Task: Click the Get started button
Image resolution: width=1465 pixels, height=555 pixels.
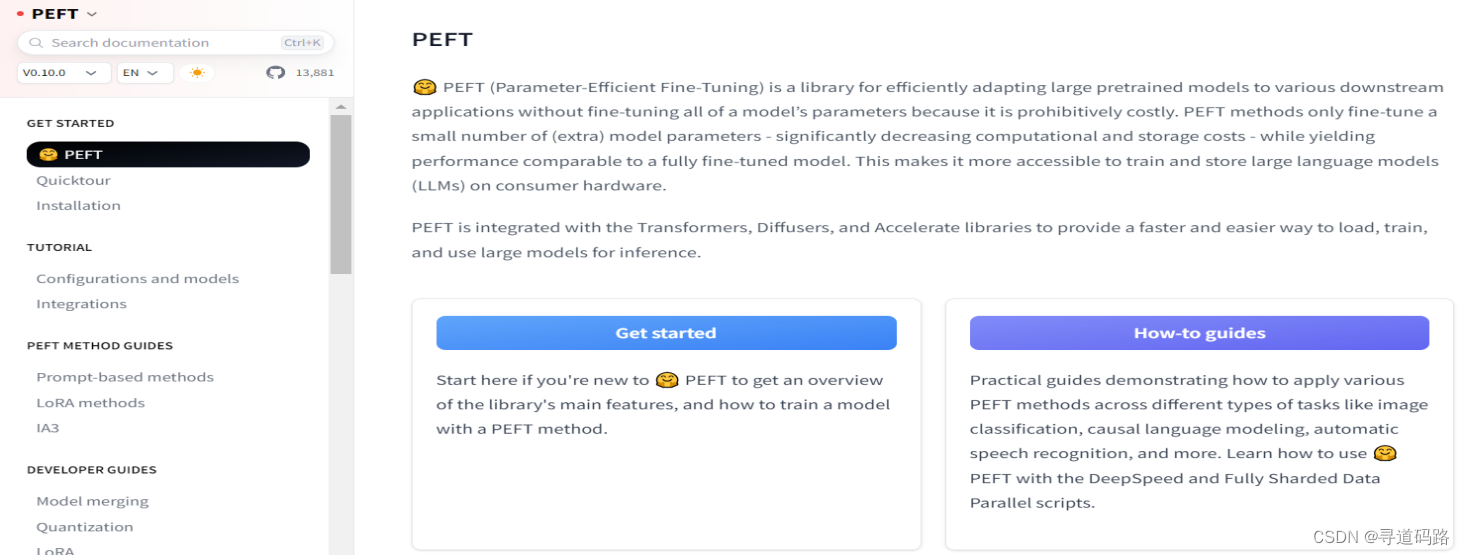Action: [x=666, y=333]
